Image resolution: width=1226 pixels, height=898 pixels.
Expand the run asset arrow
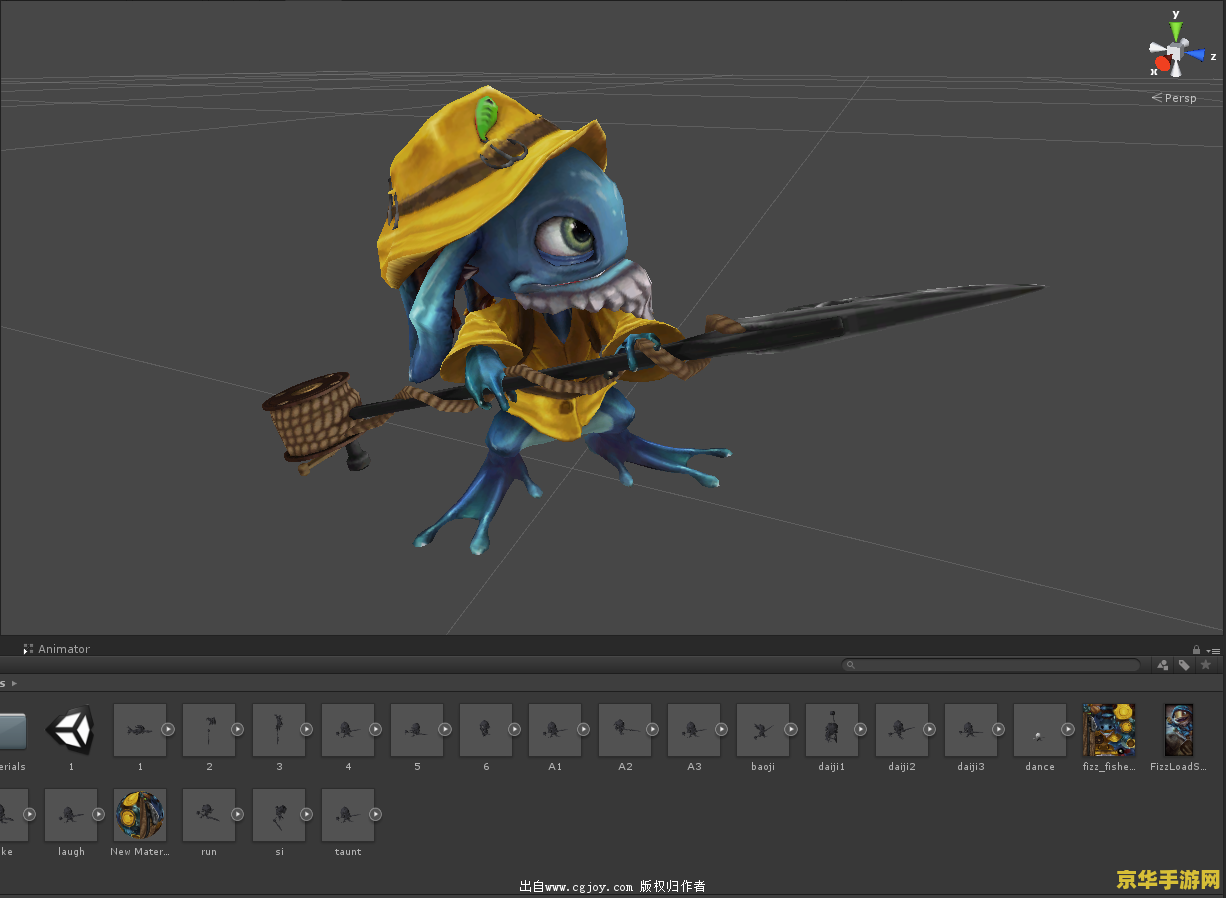[238, 814]
